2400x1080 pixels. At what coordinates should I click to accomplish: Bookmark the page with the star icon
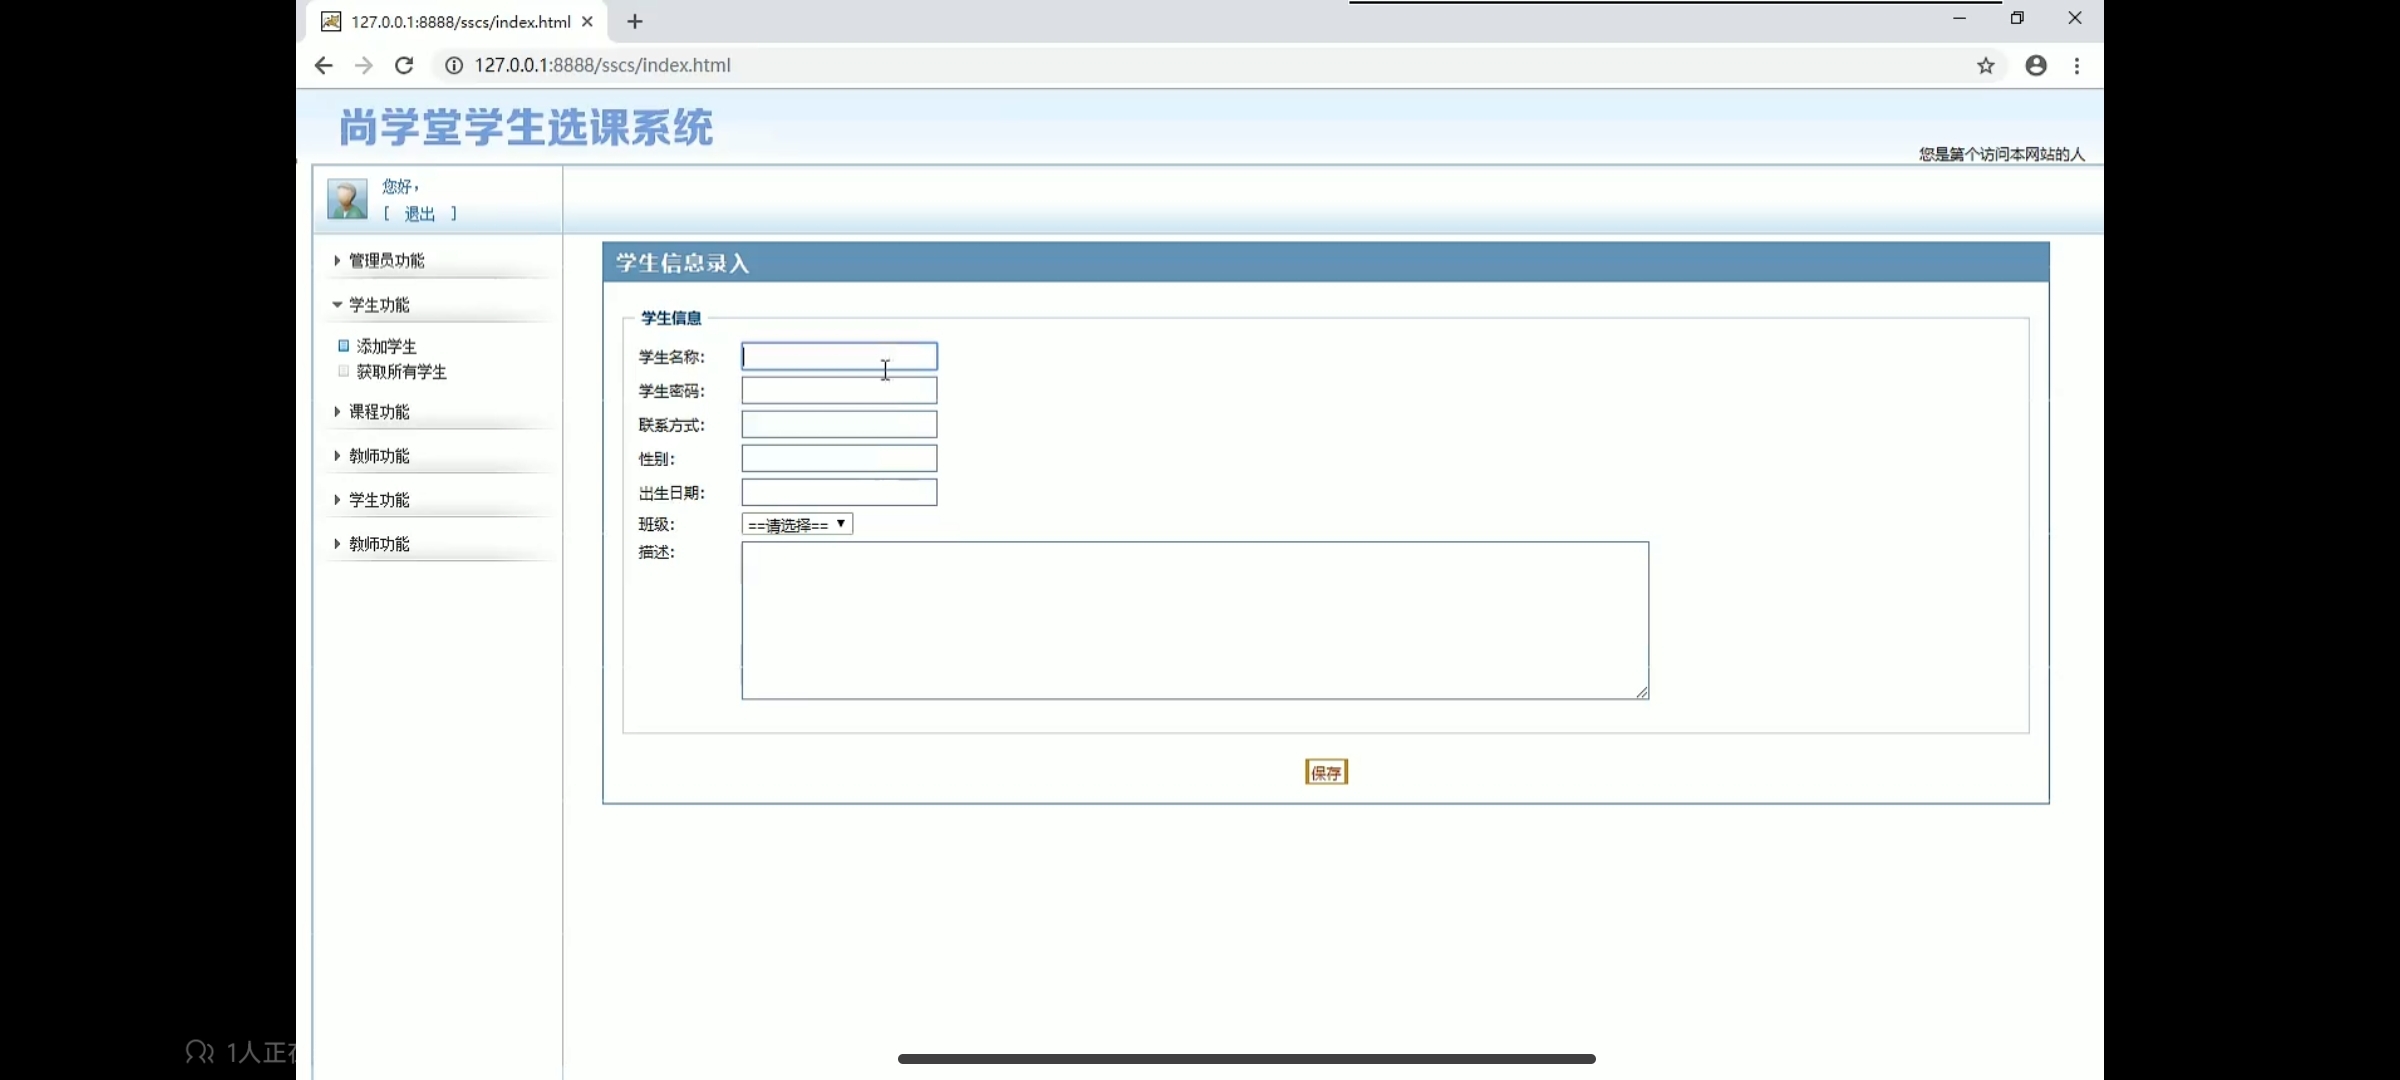point(1986,65)
